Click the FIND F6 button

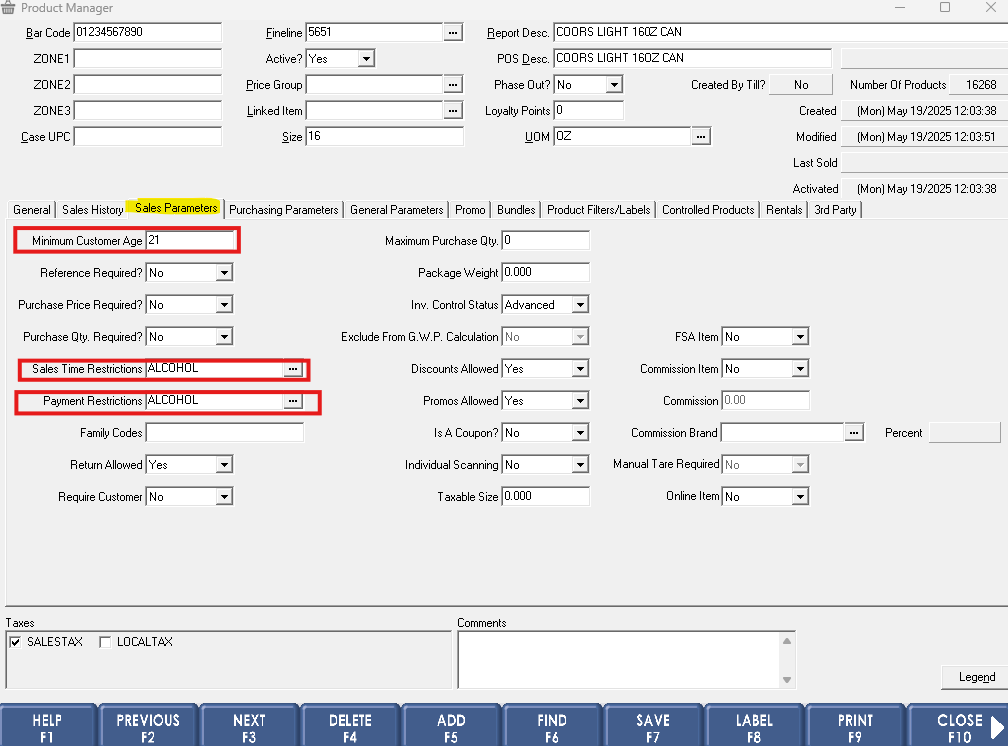552,727
